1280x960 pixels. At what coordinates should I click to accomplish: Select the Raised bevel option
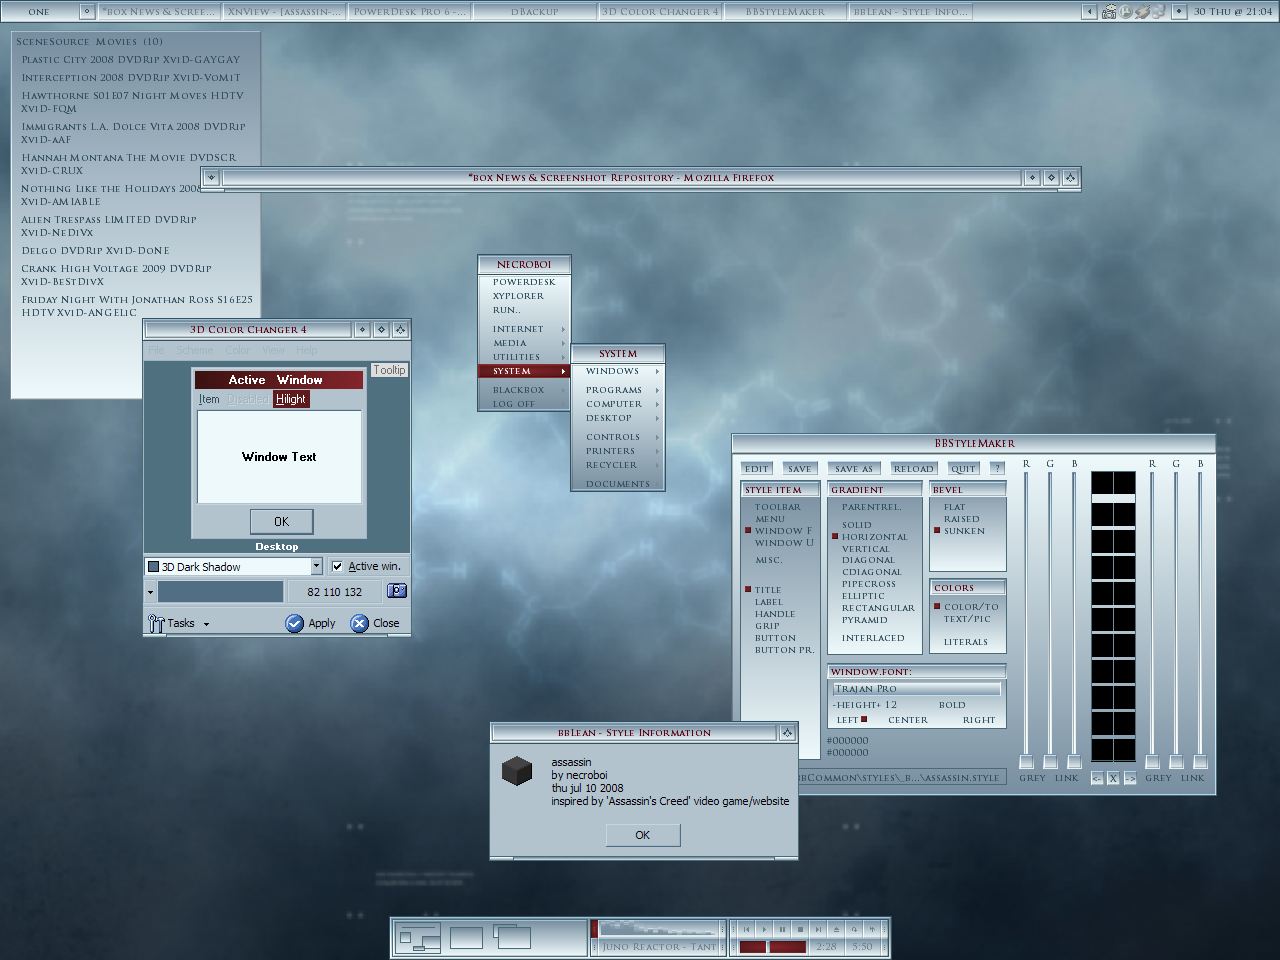pos(962,519)
